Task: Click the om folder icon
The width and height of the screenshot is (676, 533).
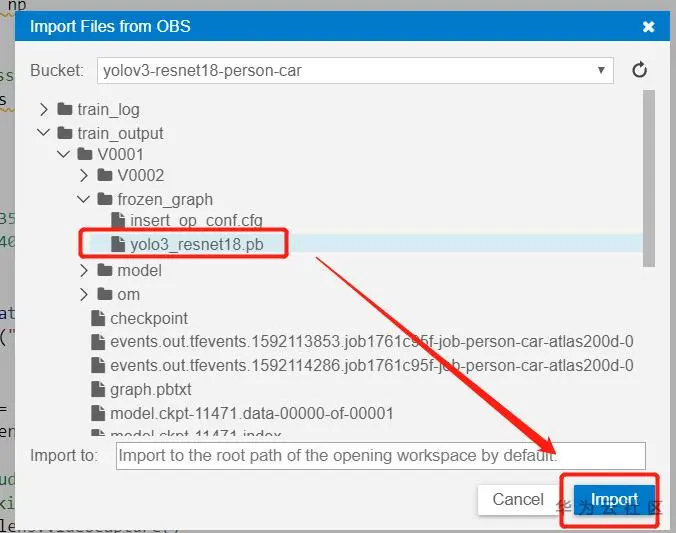Action: point(105,294)
